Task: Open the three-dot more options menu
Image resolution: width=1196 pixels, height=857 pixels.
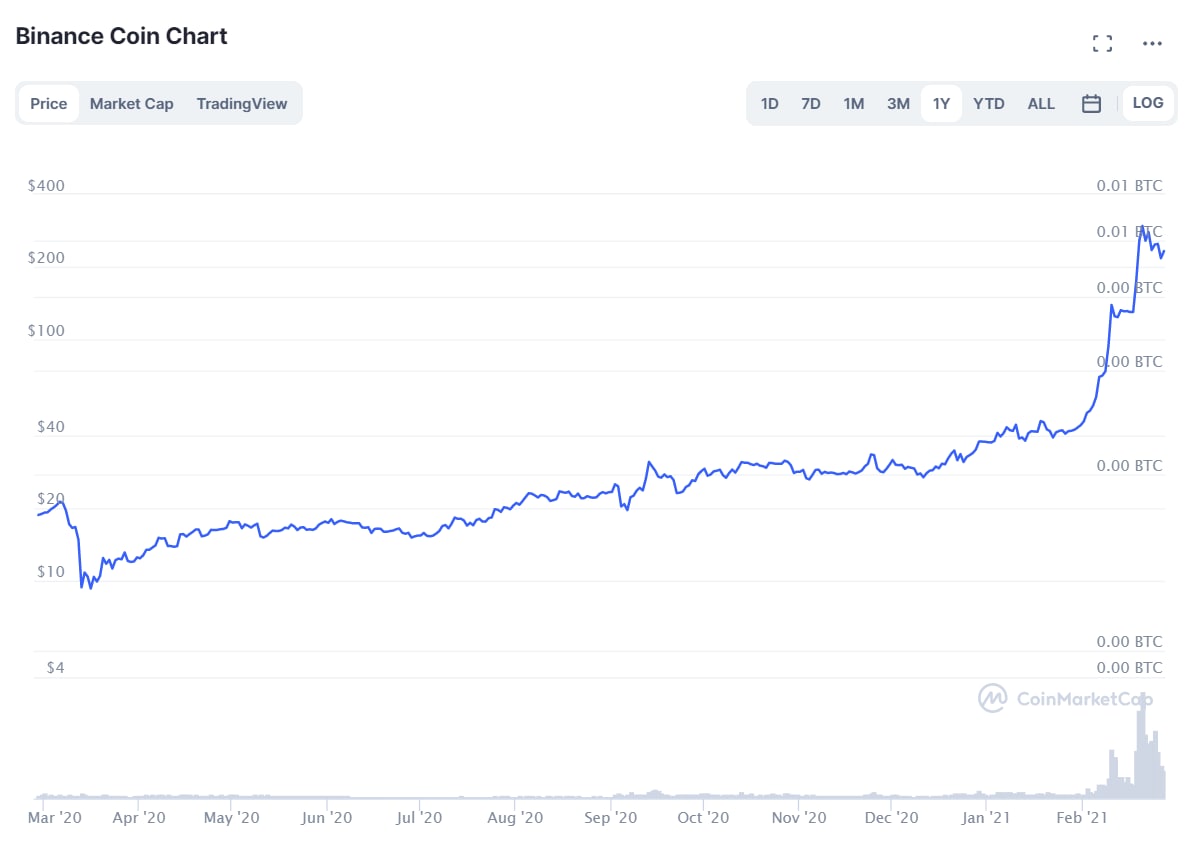Action: click(x=1152, y=43)
